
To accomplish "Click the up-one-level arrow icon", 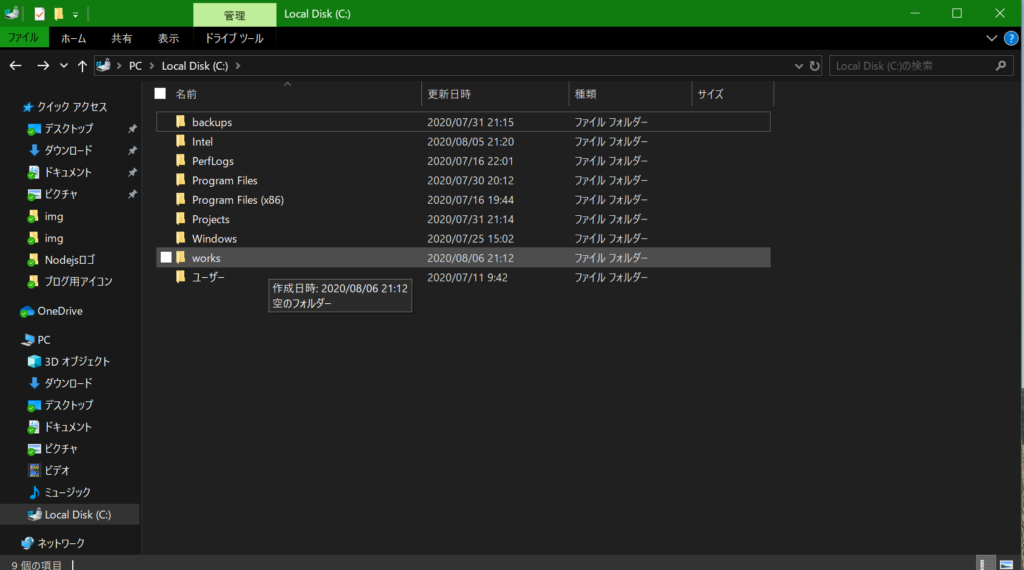I will click(x=82, y=66).
